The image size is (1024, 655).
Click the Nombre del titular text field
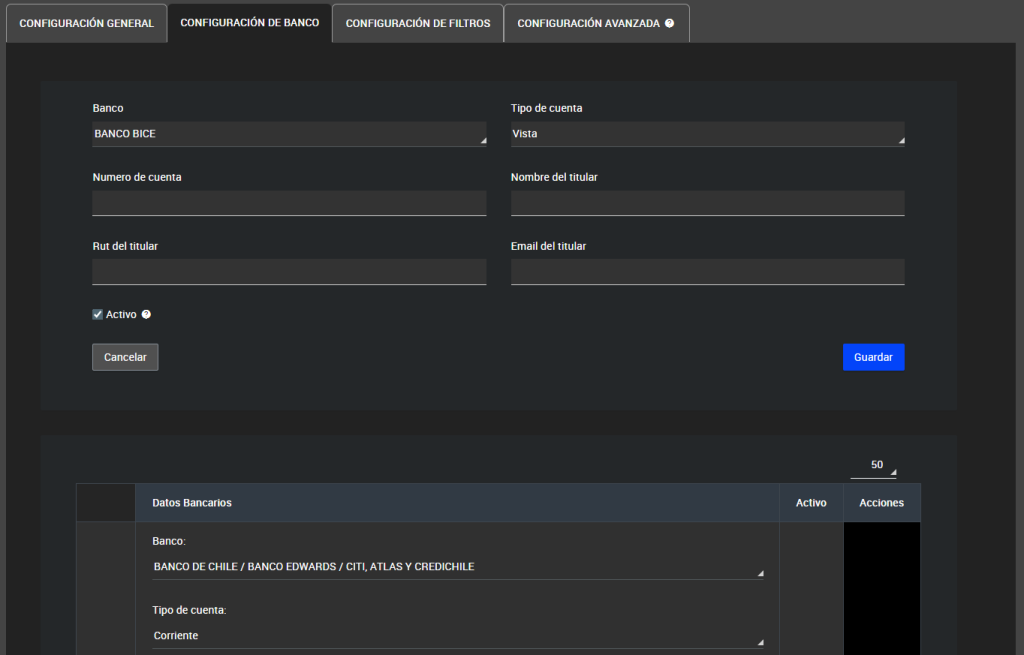707,203
